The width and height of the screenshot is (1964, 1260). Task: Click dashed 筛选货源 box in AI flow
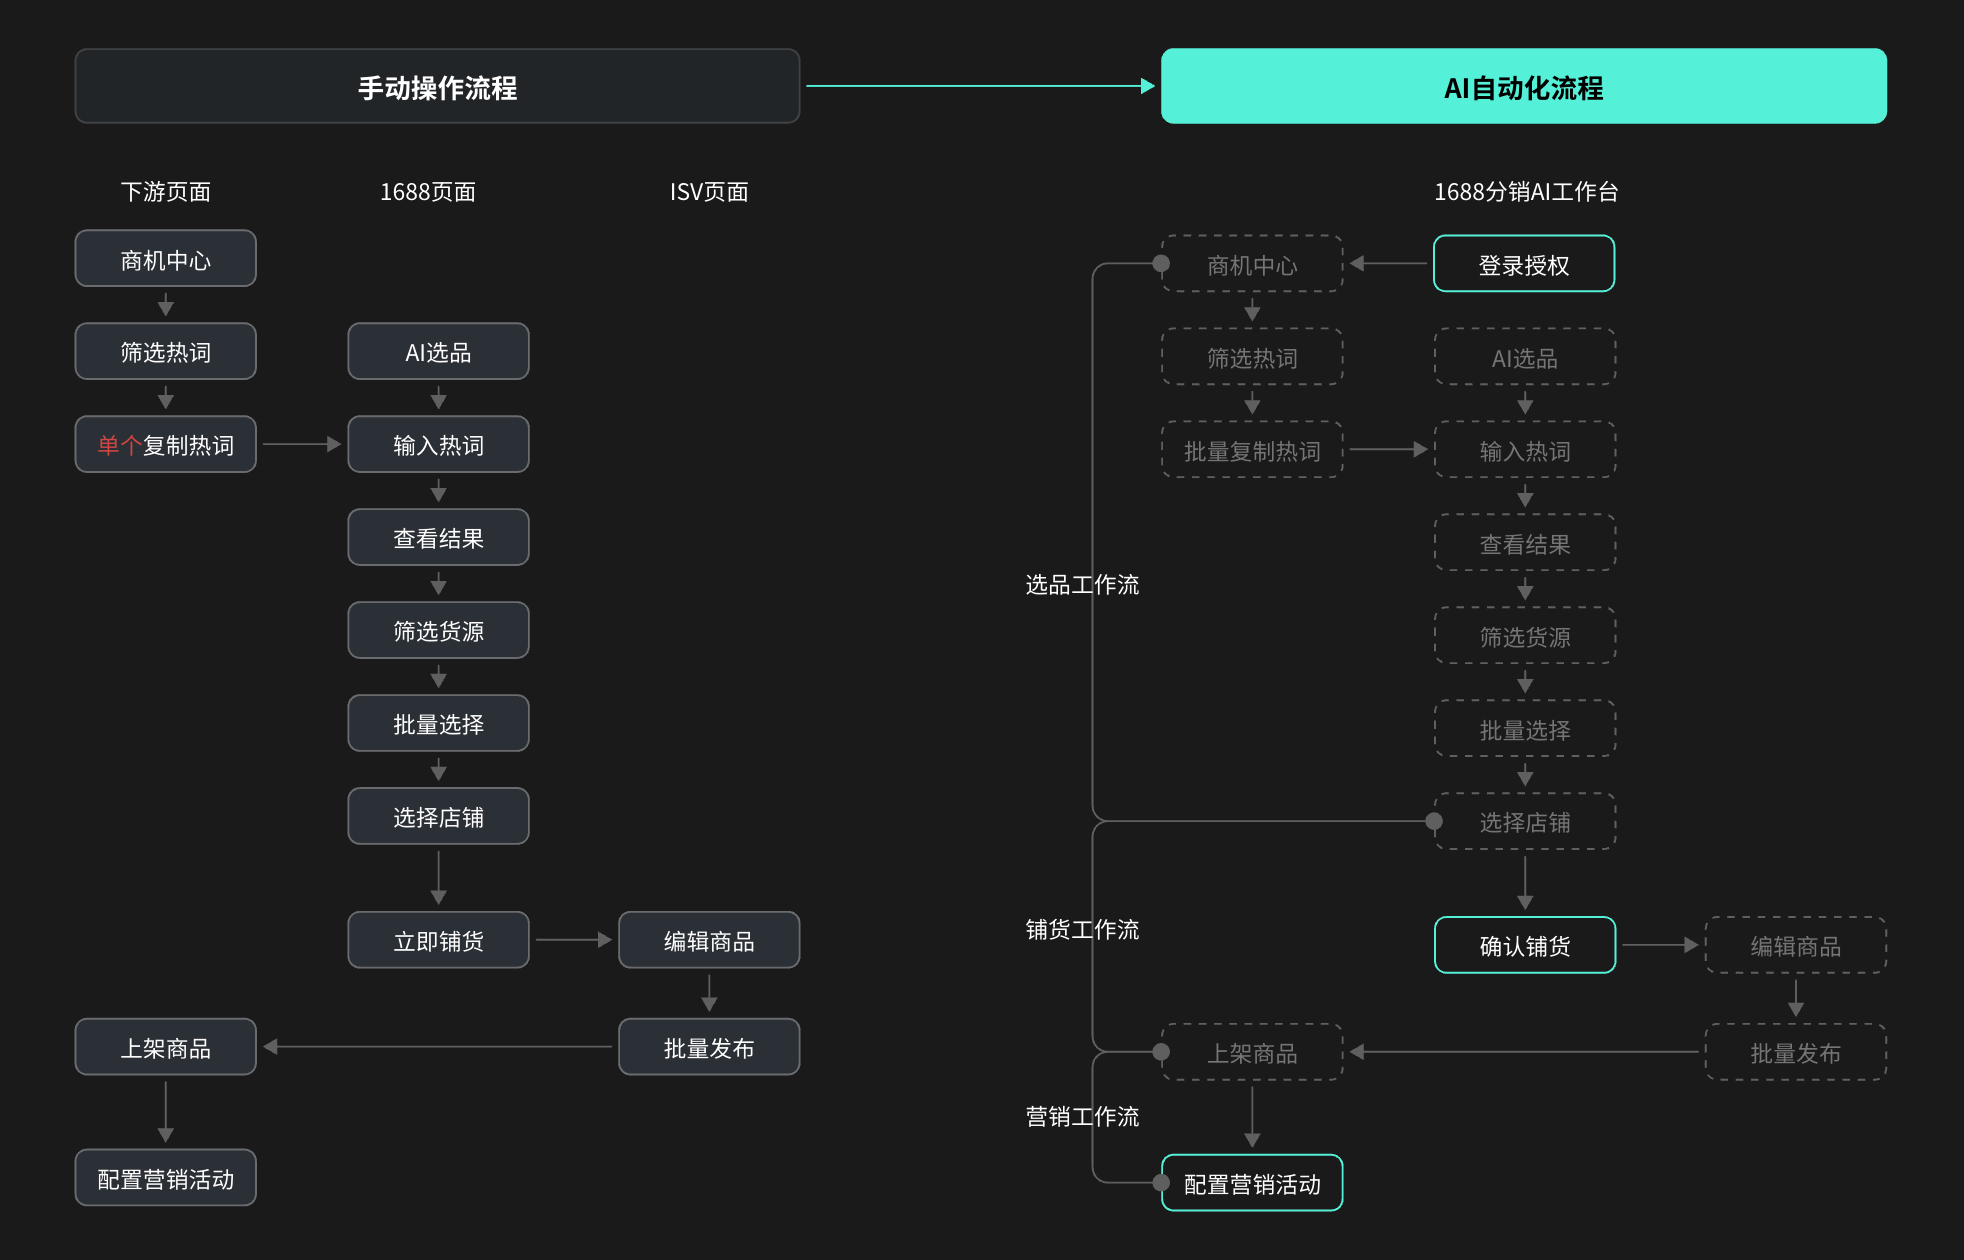[1525, 636]
